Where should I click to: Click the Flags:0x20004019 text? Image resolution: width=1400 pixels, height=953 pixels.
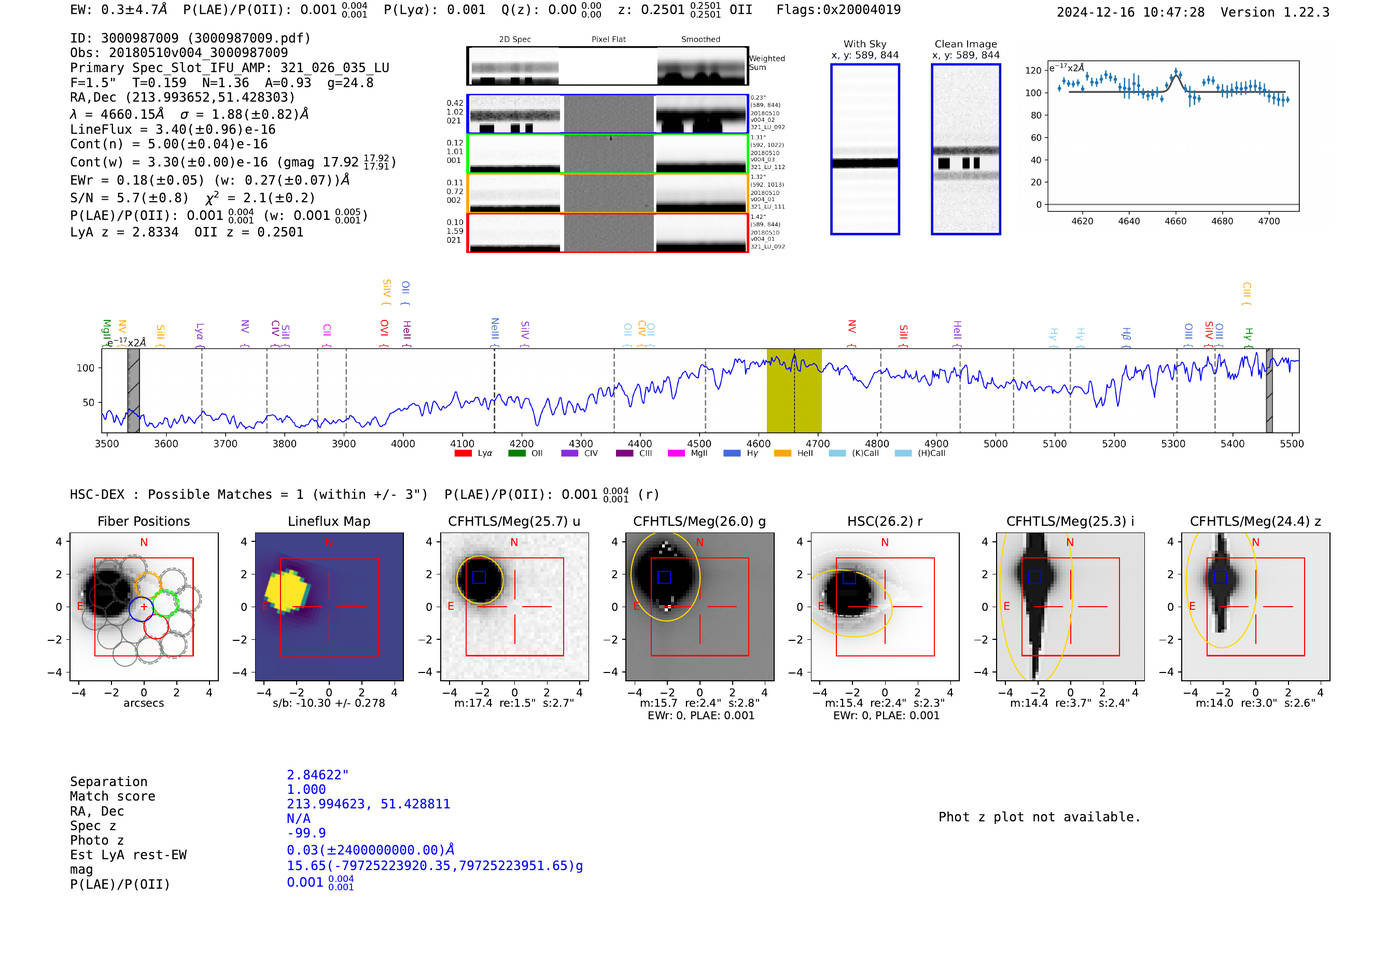point(838,10)
